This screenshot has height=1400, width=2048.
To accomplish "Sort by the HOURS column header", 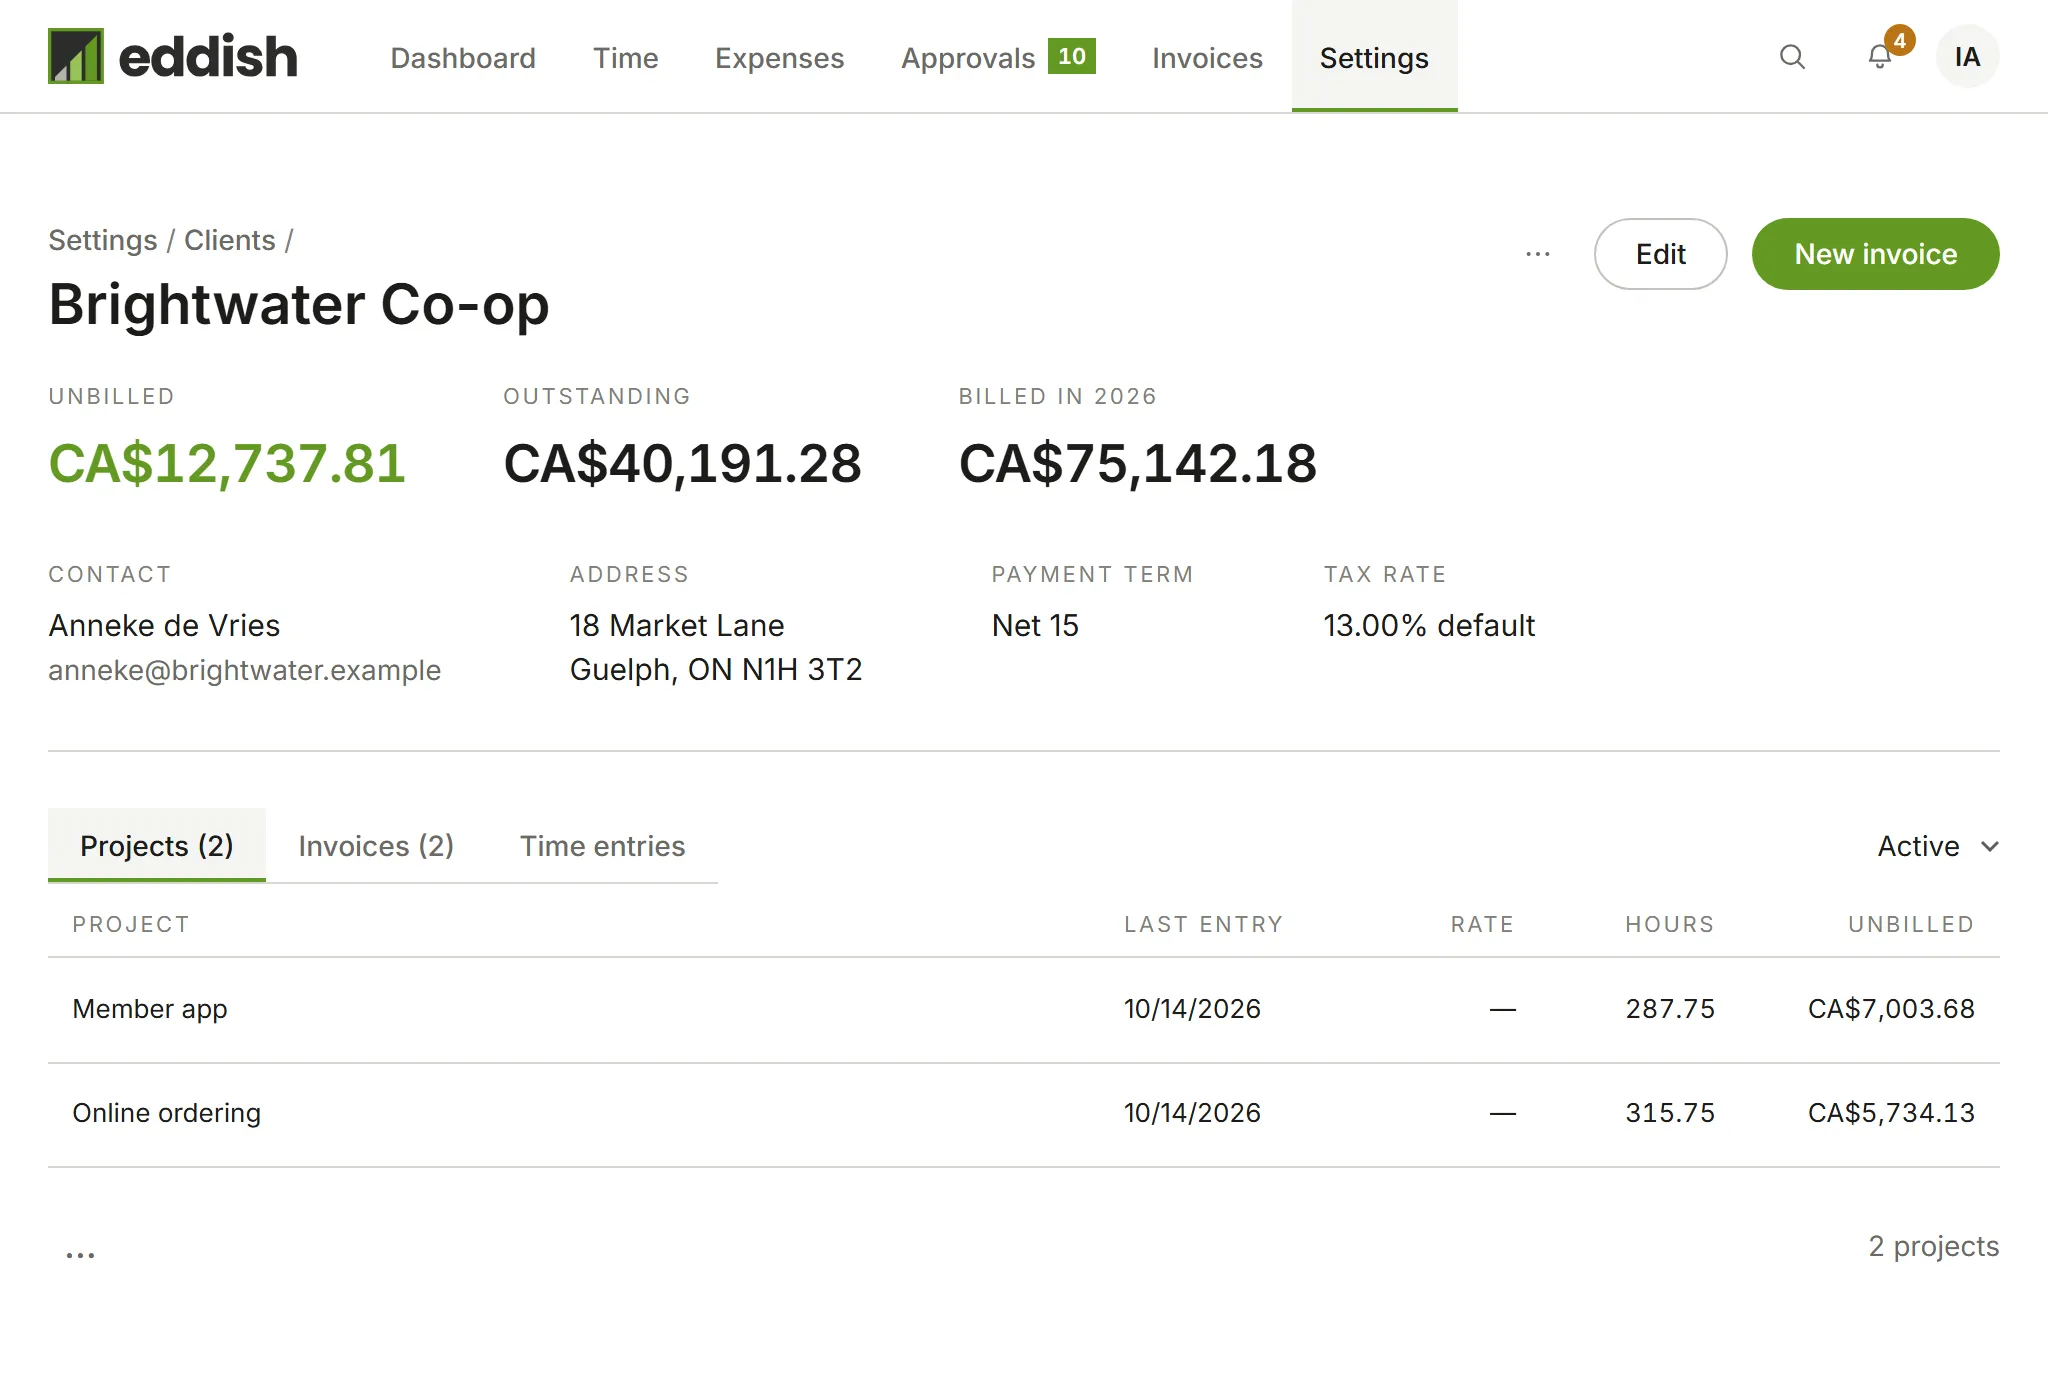I will click(1670, 924).
